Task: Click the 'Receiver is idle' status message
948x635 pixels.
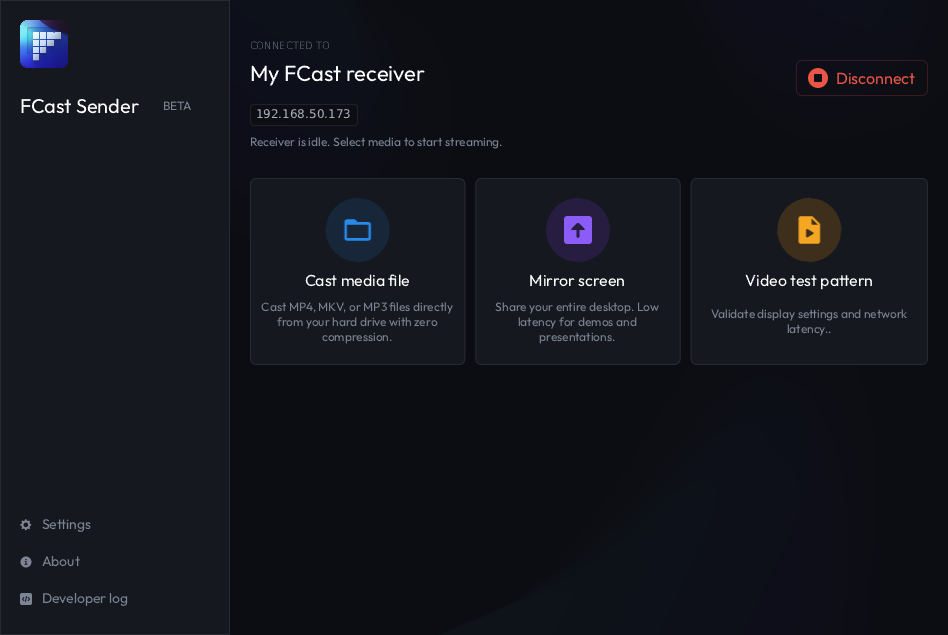Action: pos(376,142)
